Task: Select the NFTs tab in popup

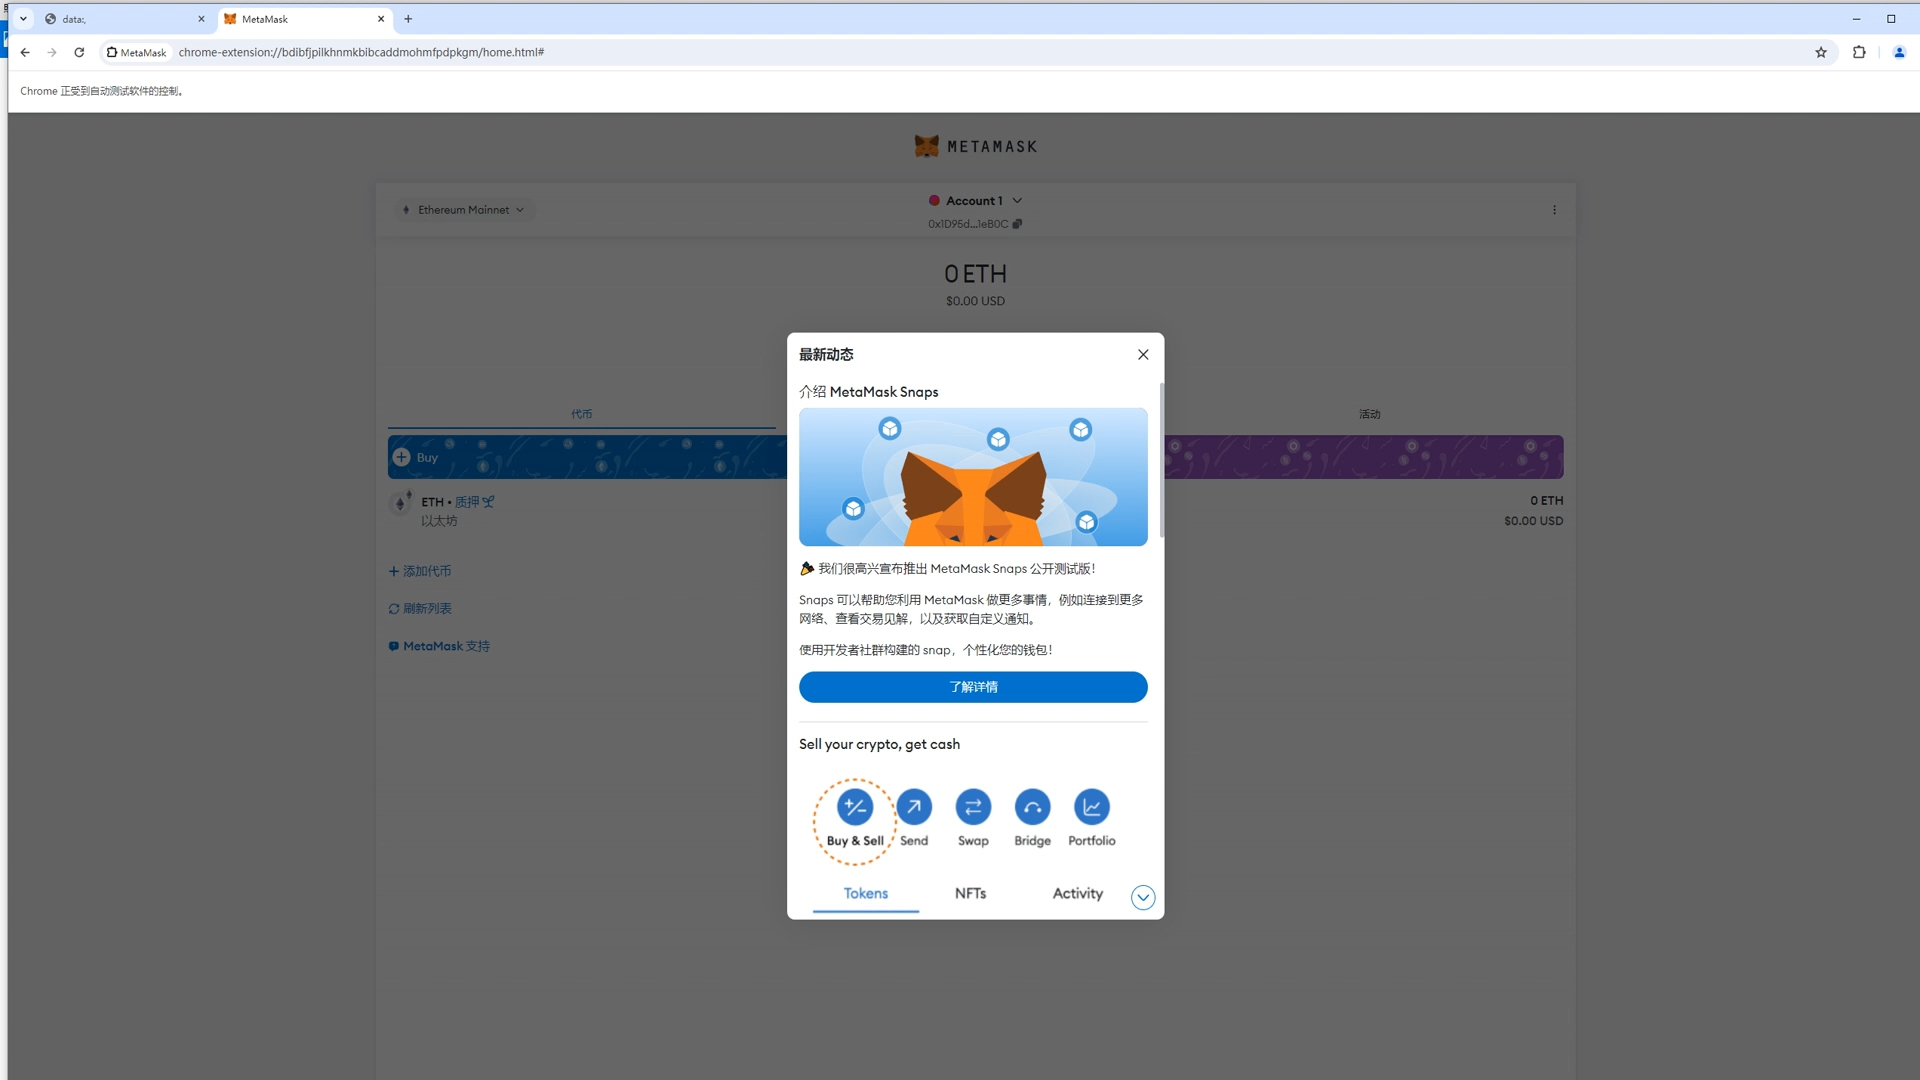Action: click(x=970, y=894)
